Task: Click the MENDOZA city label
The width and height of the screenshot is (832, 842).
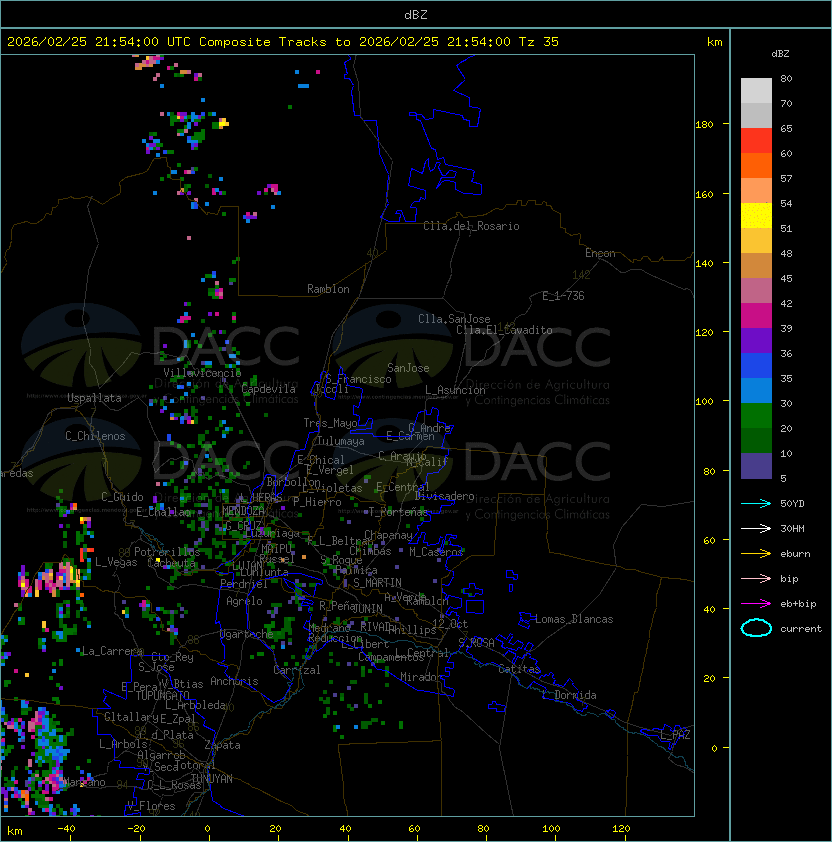Action: 243,511
